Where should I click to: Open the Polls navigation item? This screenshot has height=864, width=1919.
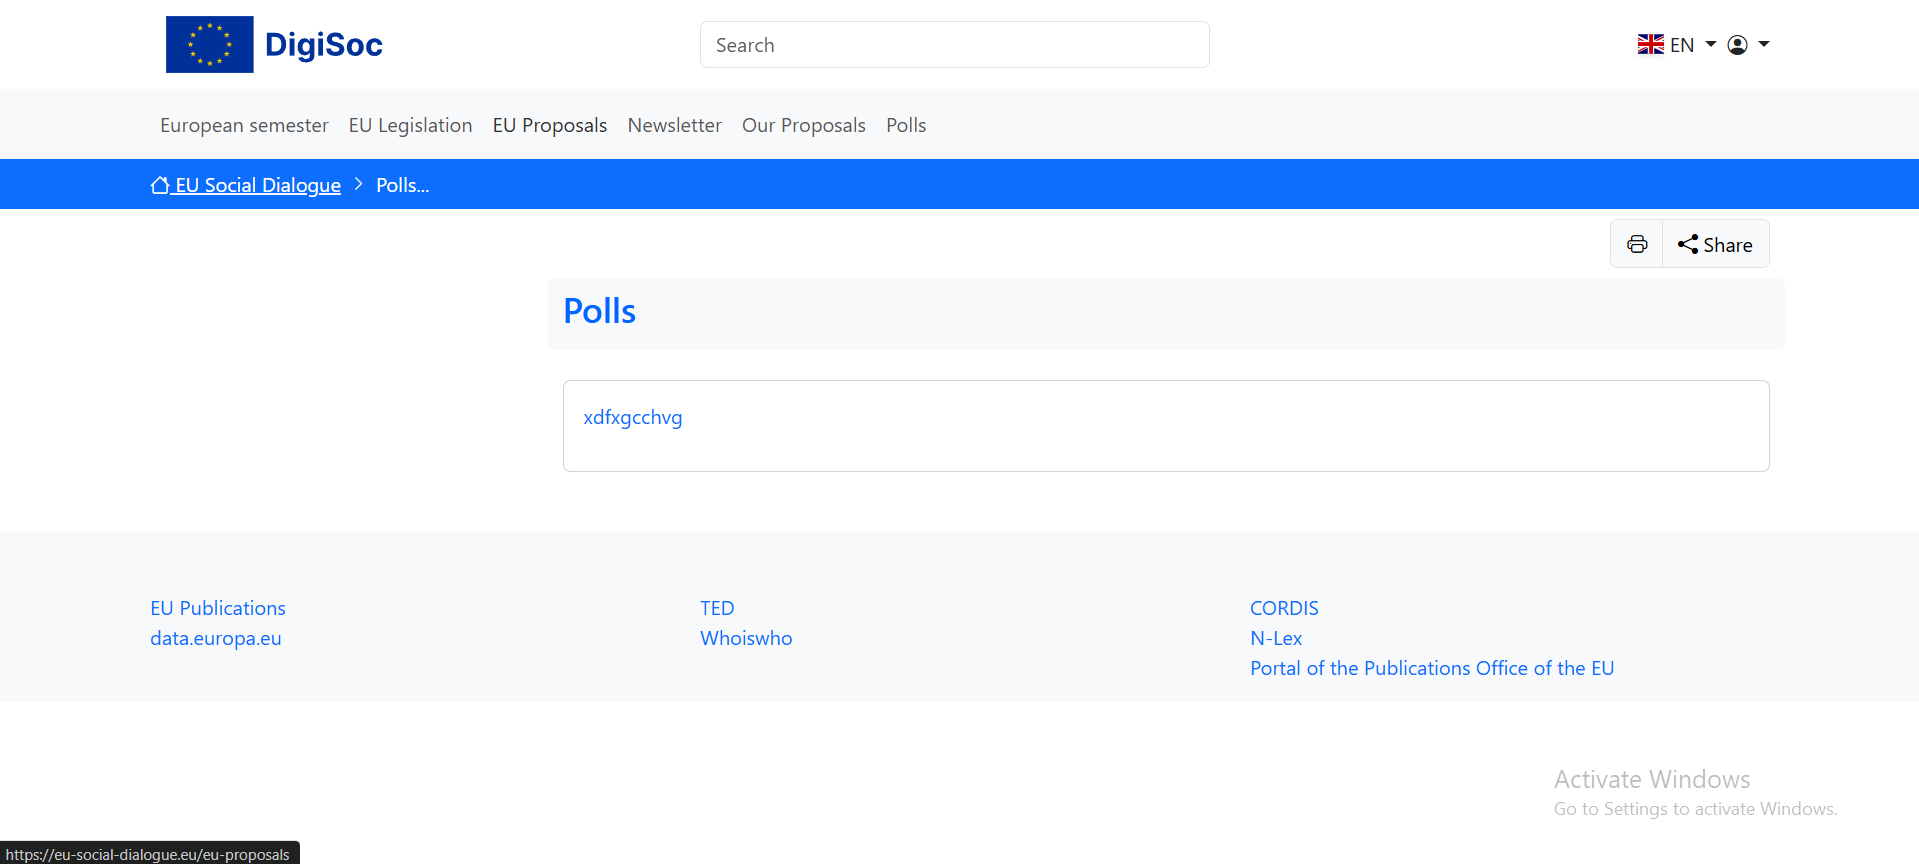point(906,125)
